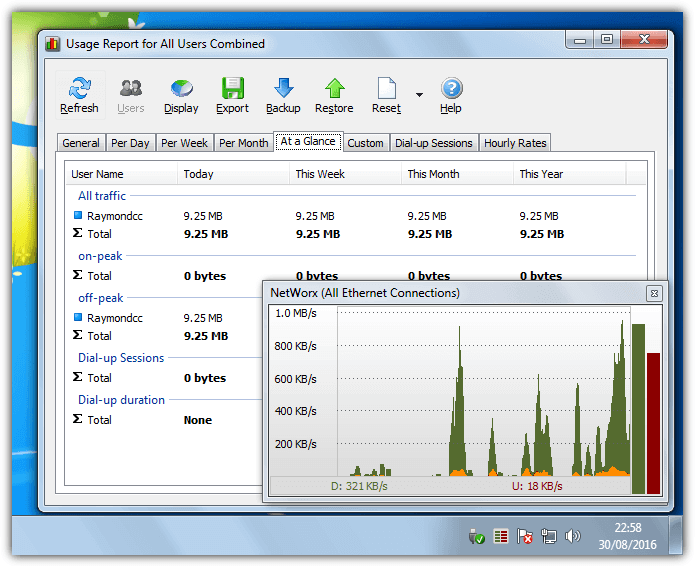Image resolution: width=695 pixels, height=566 pixels.
Task: Click the volume speaker tray icon
Action: (573, 537)
